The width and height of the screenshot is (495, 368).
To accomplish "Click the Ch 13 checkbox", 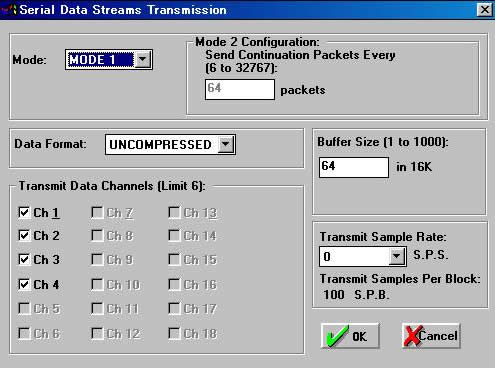I will coord(174,212).
